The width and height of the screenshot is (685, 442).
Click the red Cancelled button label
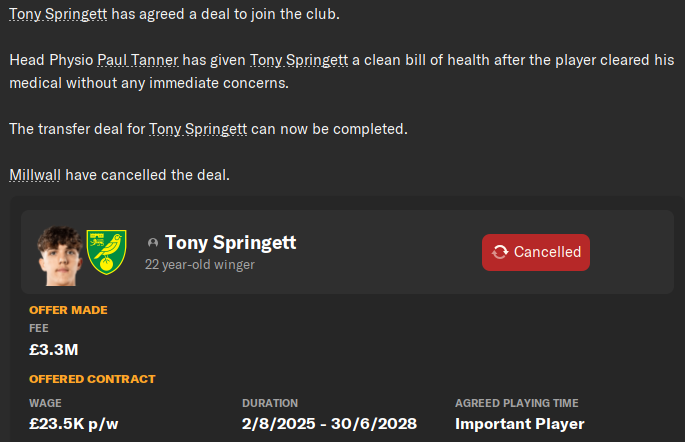[547, 252]
